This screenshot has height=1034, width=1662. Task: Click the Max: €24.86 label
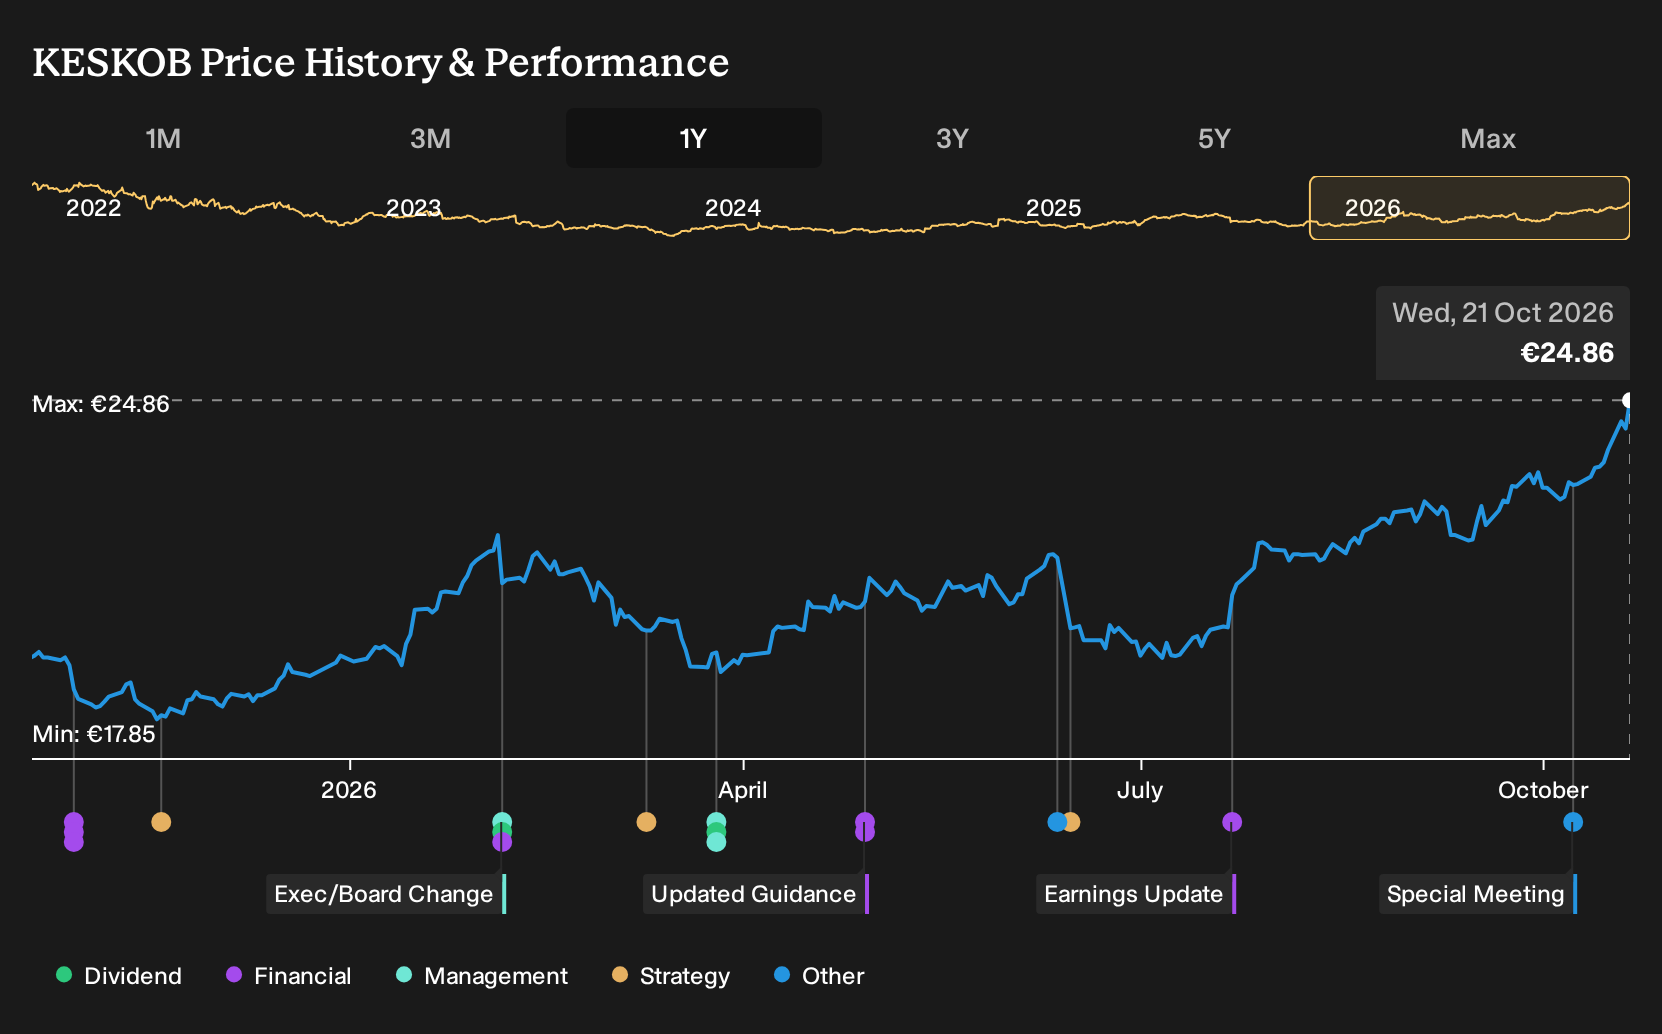(x=101, y=404)
